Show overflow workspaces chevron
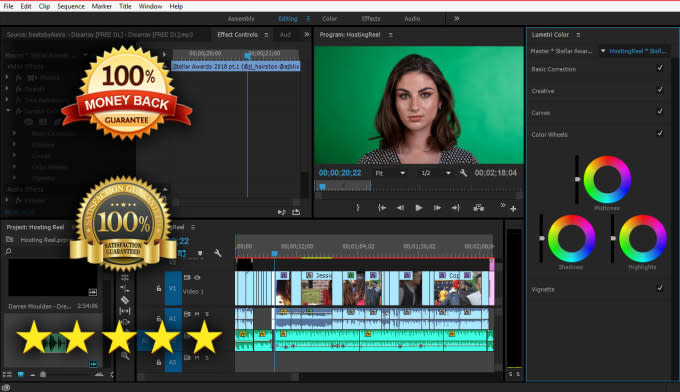The image size is (680, 392). pyautogui.click(x=457, y=19)
